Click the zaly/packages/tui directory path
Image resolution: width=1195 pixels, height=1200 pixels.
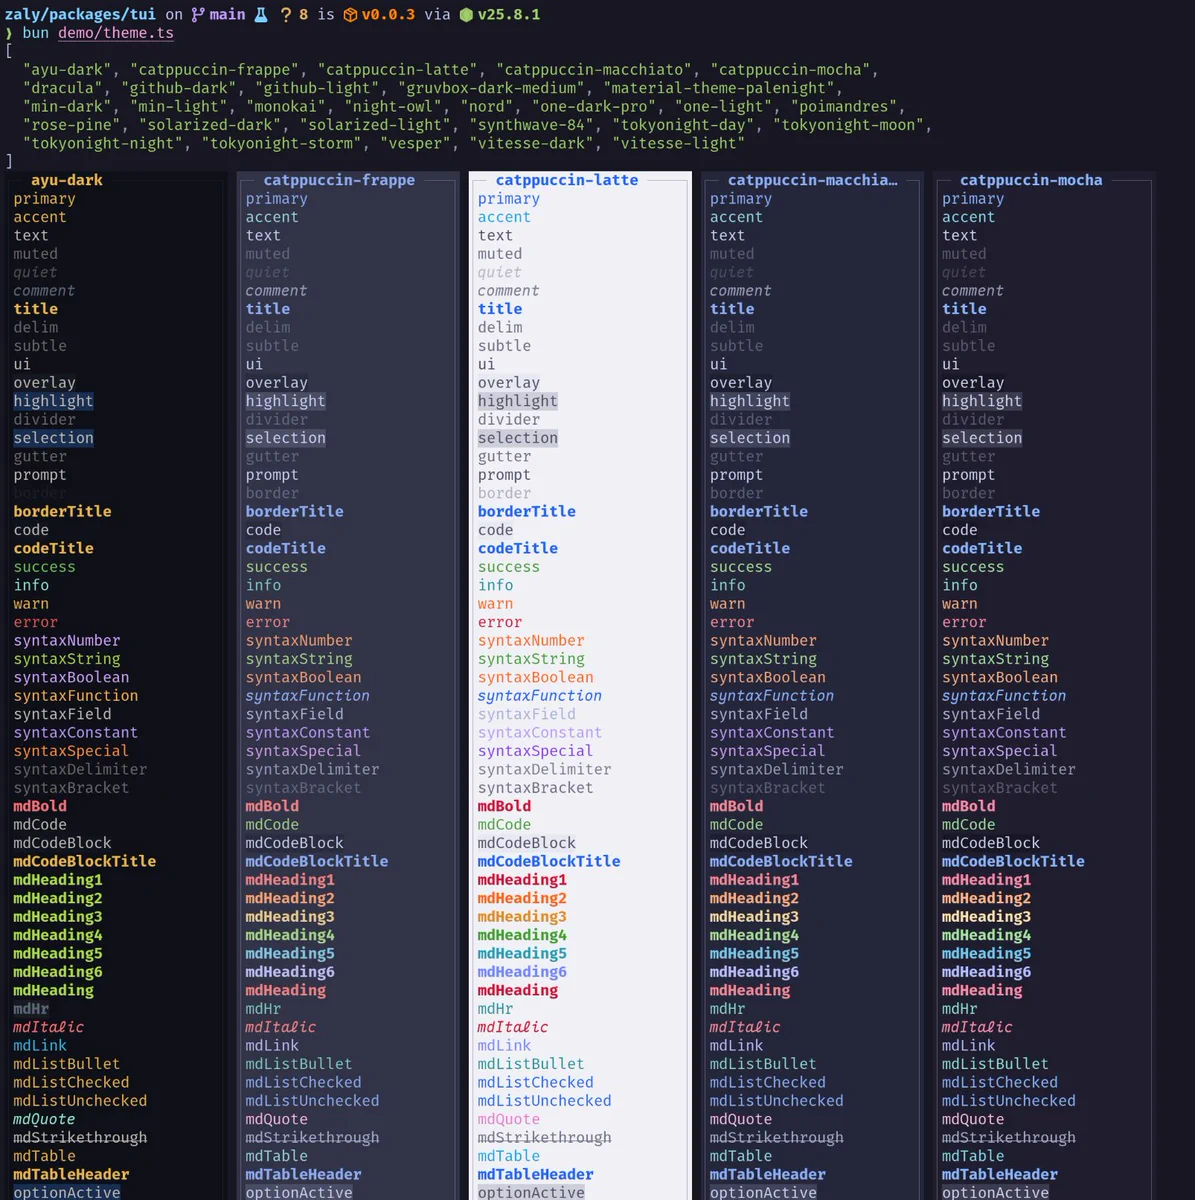click(80, 14)
